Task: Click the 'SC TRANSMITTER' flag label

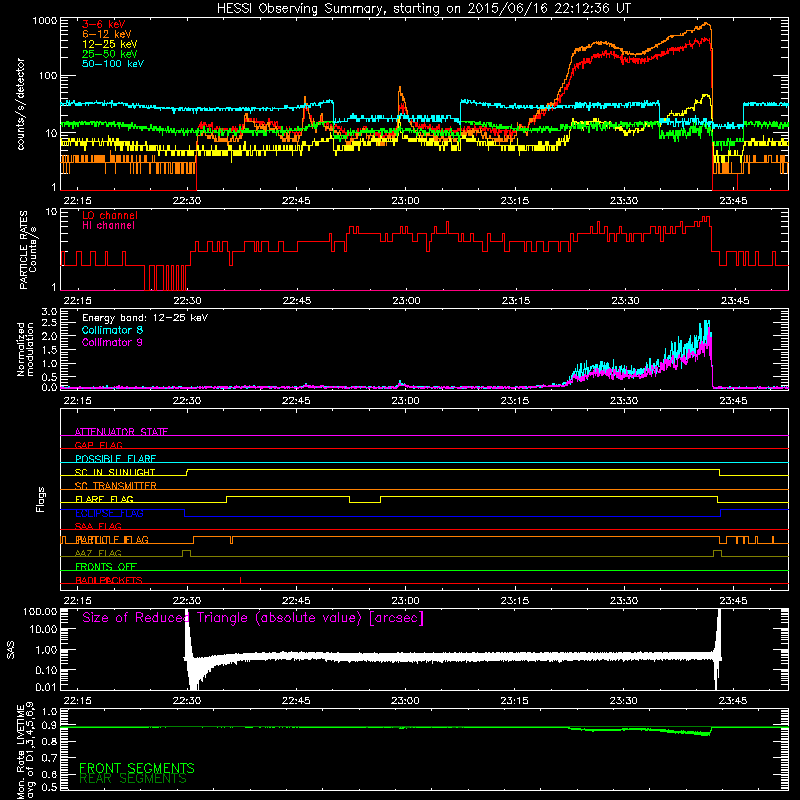Action: (115, 486)
